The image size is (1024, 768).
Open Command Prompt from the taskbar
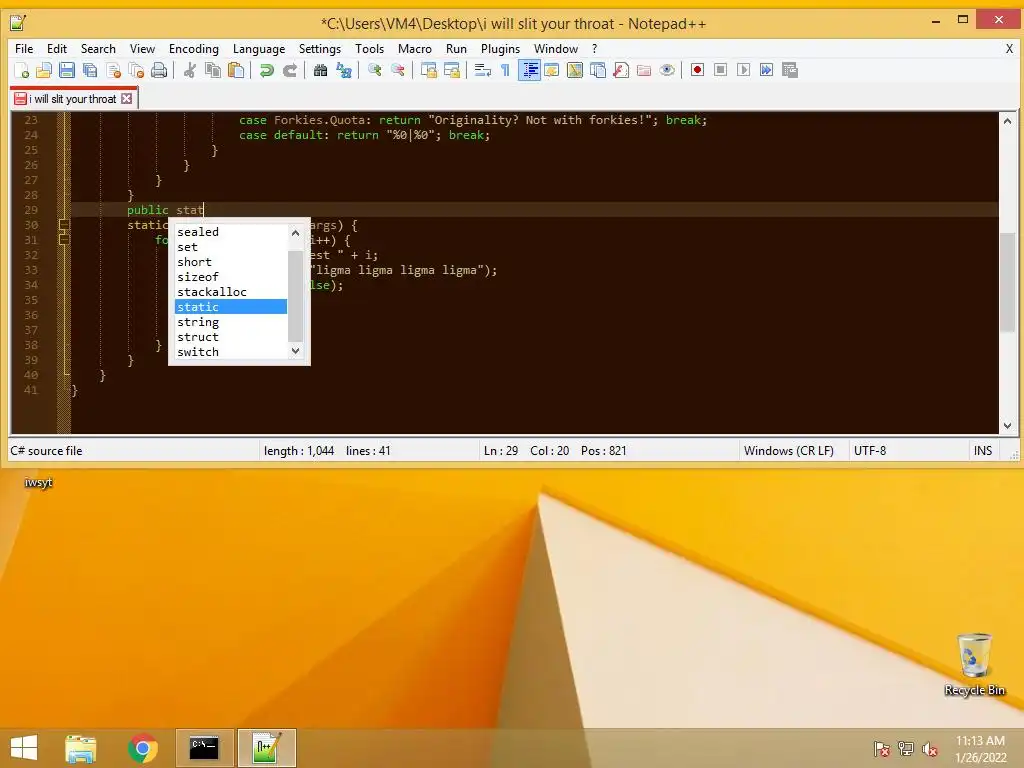[x=204, y=748]
